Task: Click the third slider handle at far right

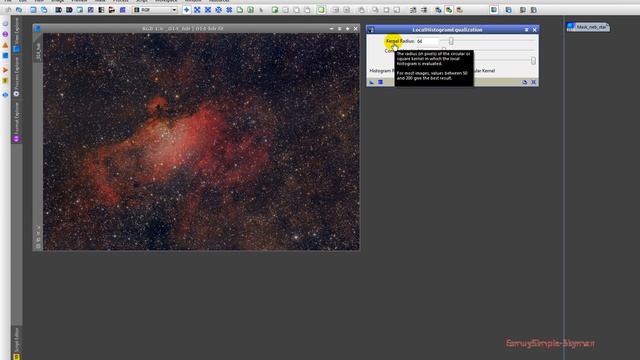Action: pos(533,60)
